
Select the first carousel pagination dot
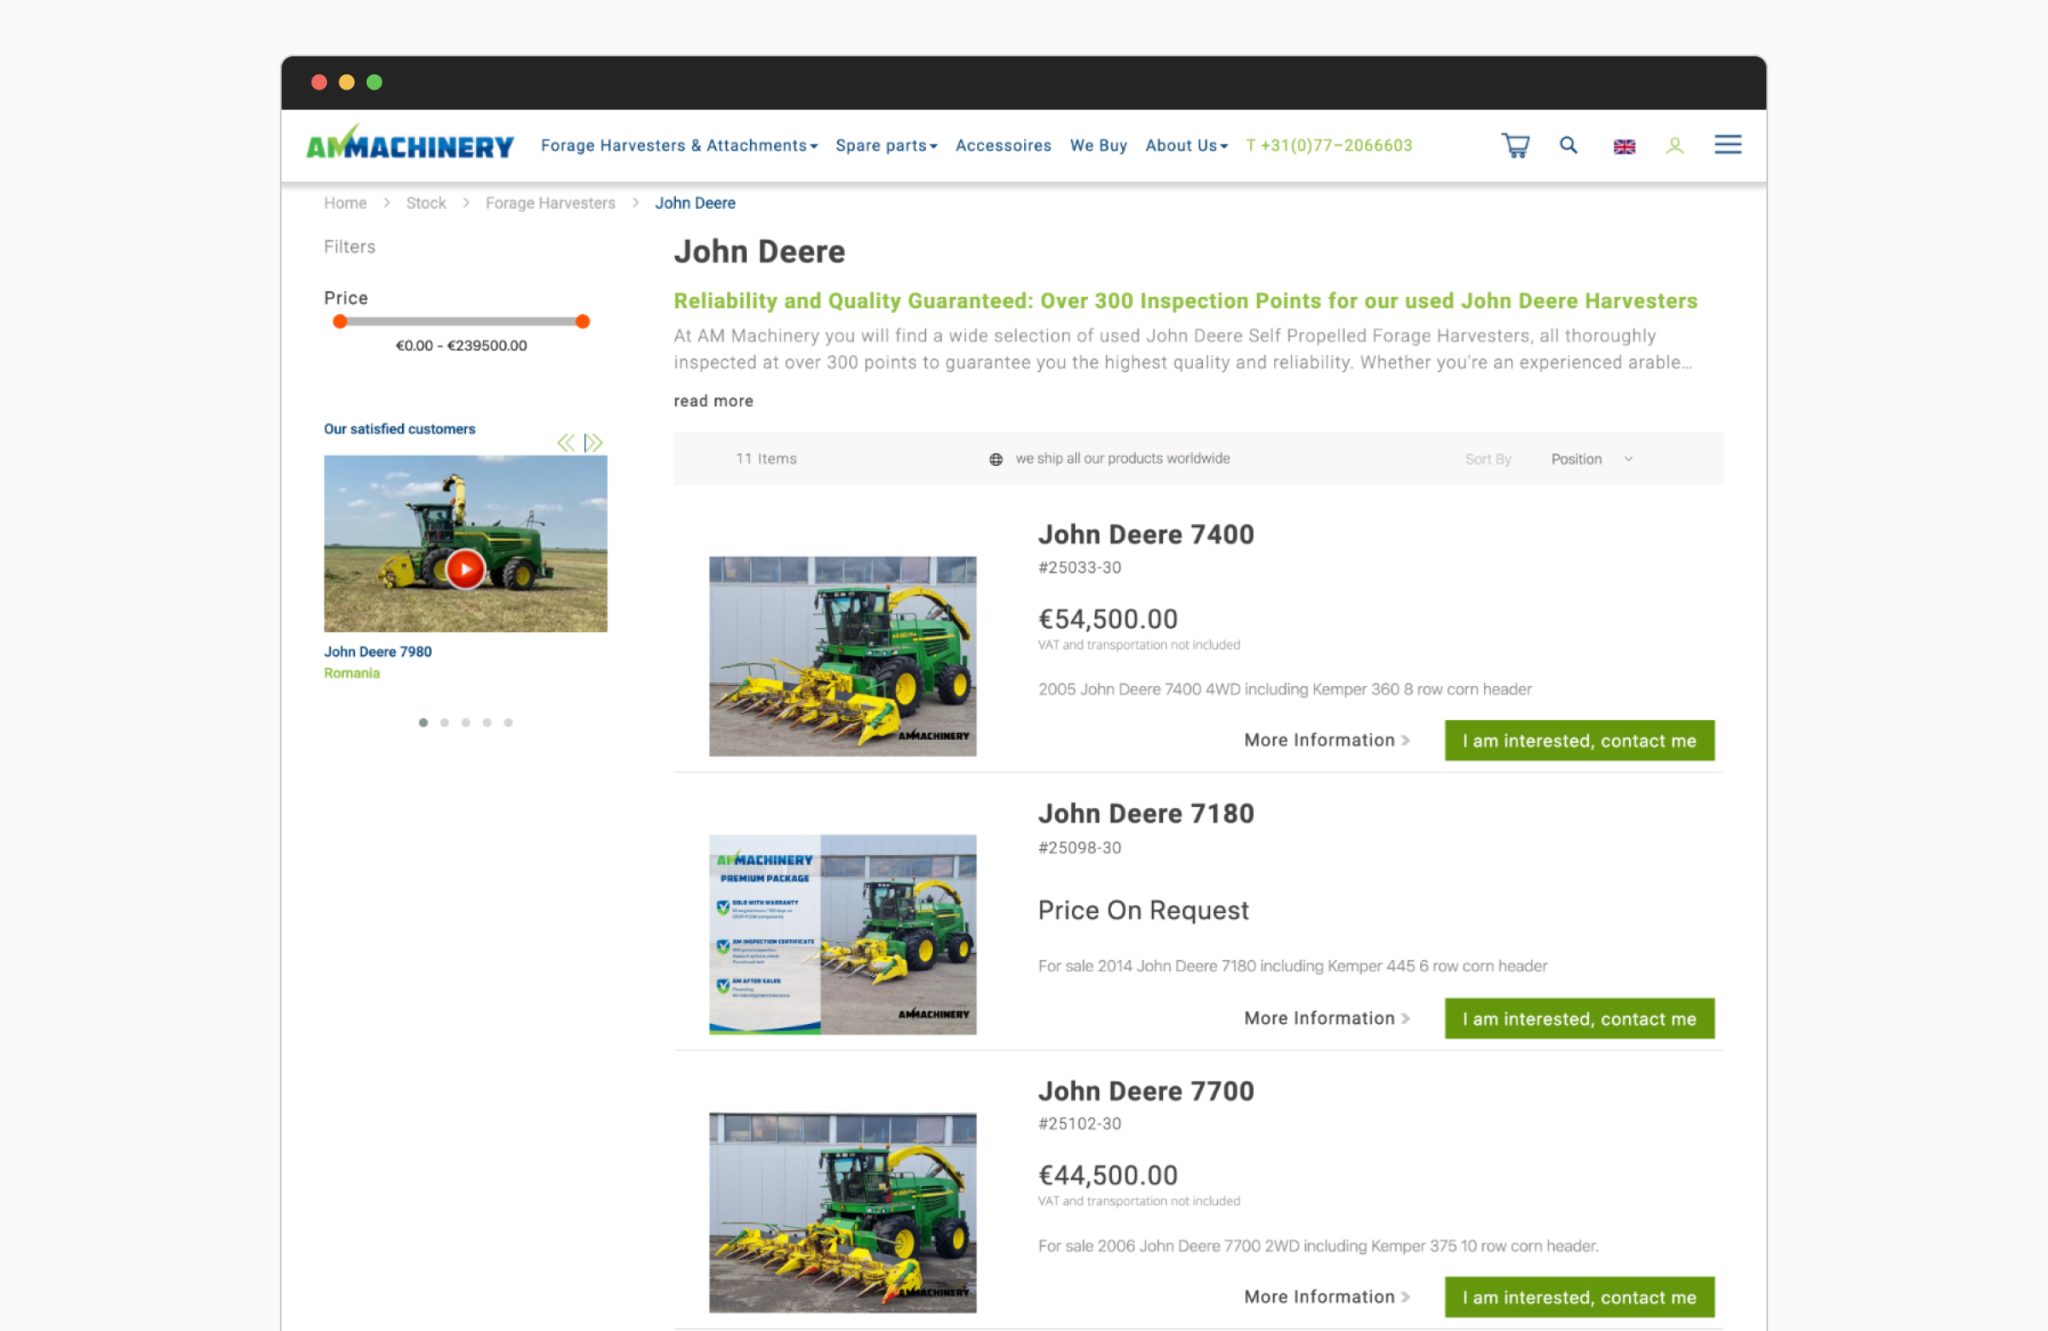click(x=423, y=722)
